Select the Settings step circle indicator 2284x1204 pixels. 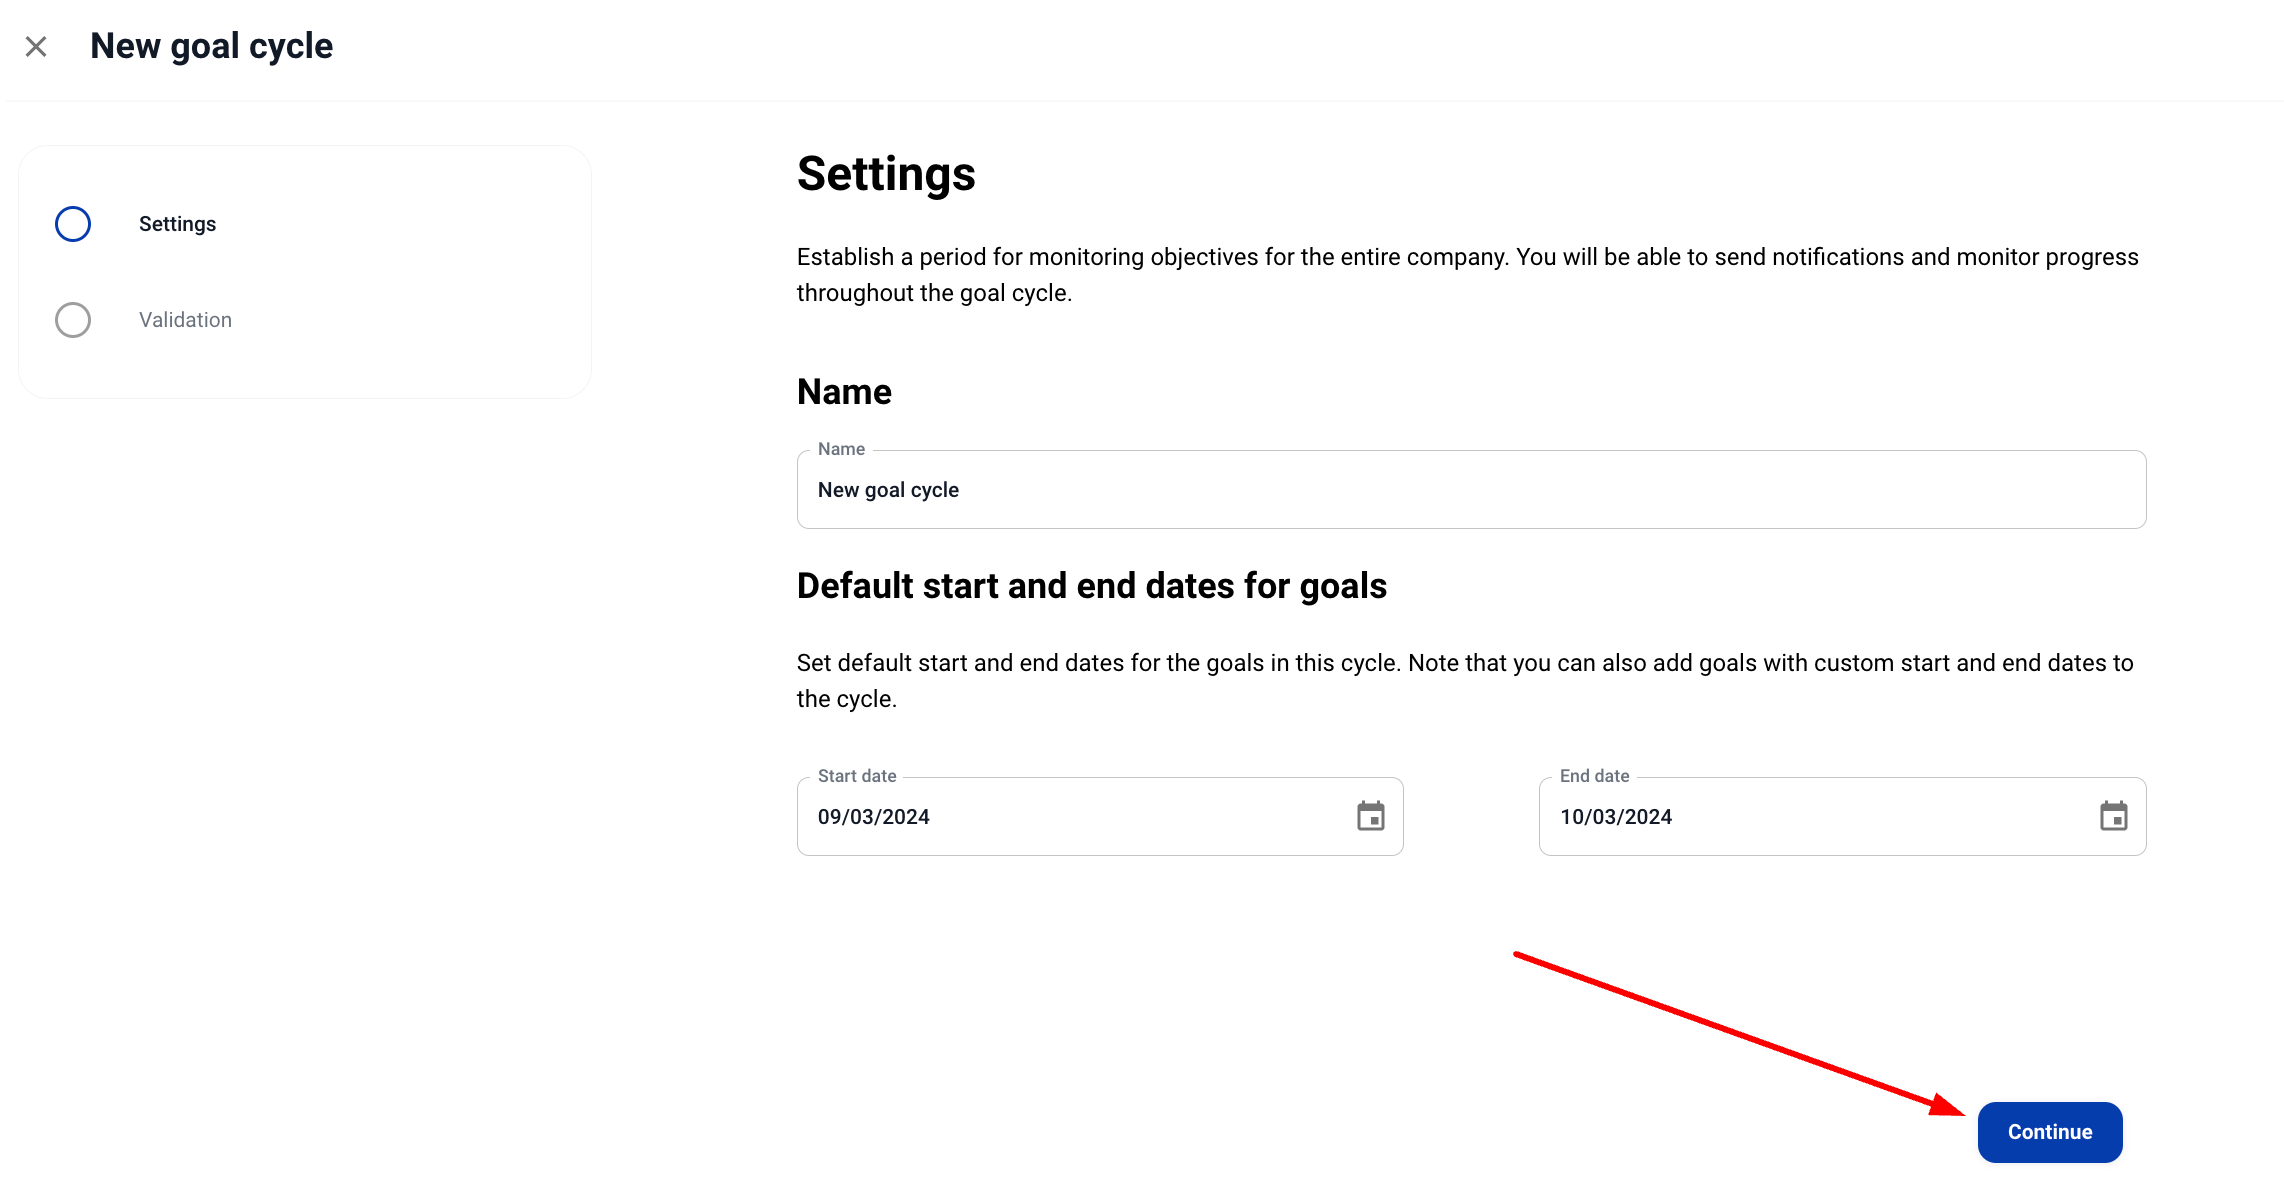tap(73, 224)
